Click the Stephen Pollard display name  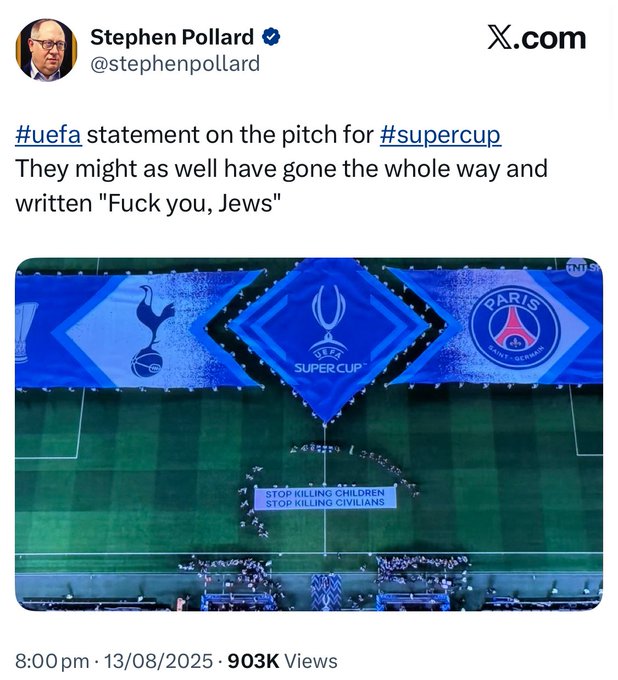point(172,37)
